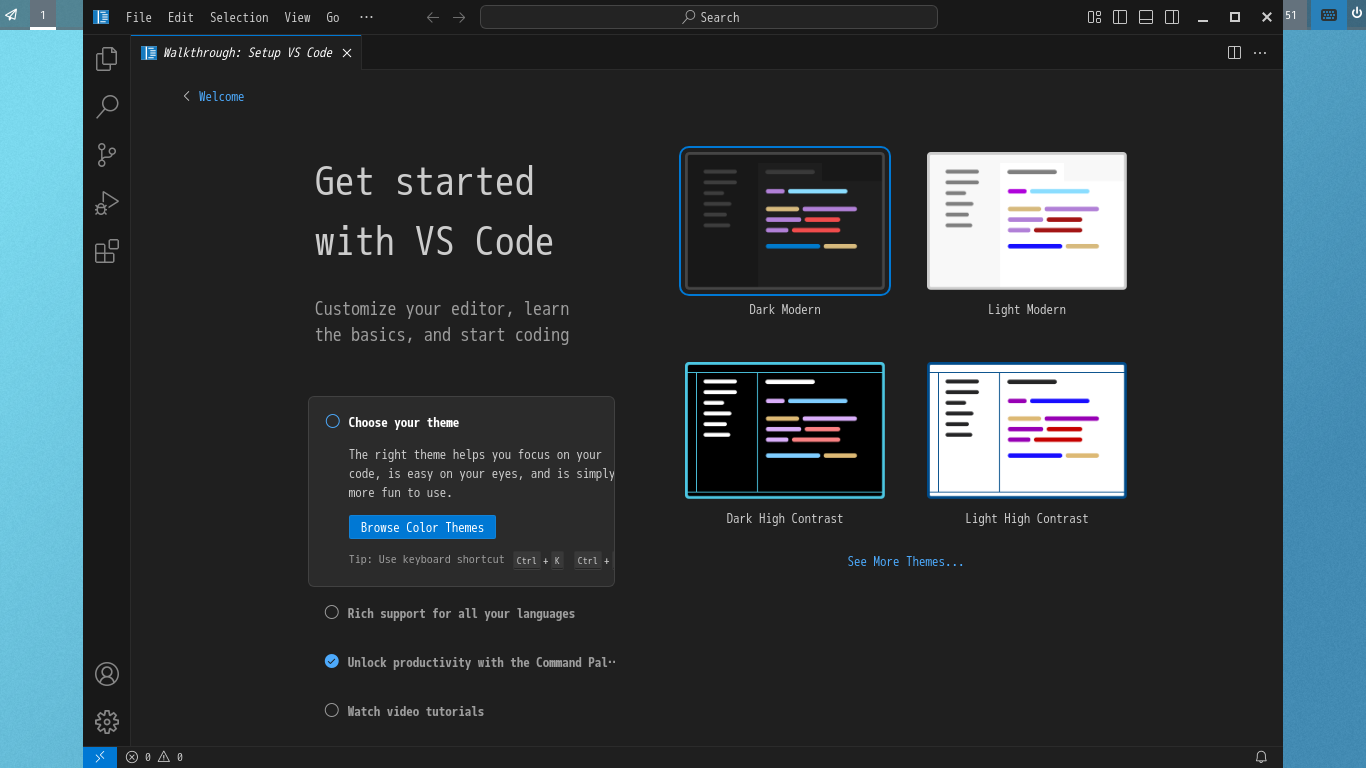
Task: Select the Light High Contrast theme preview
Action: point(1027,430)
